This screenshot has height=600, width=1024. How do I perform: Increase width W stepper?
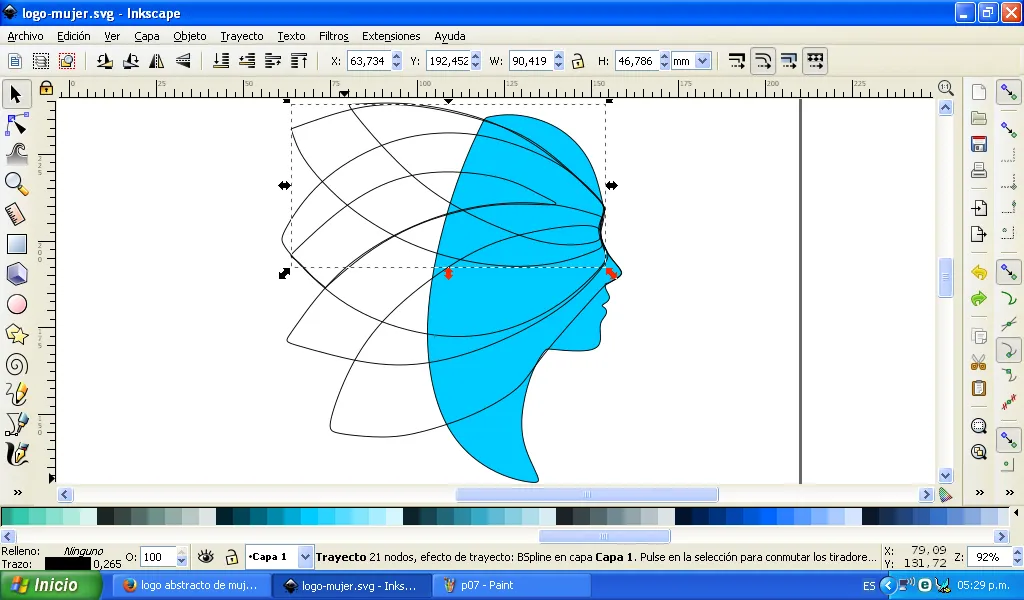pos(558,56)
